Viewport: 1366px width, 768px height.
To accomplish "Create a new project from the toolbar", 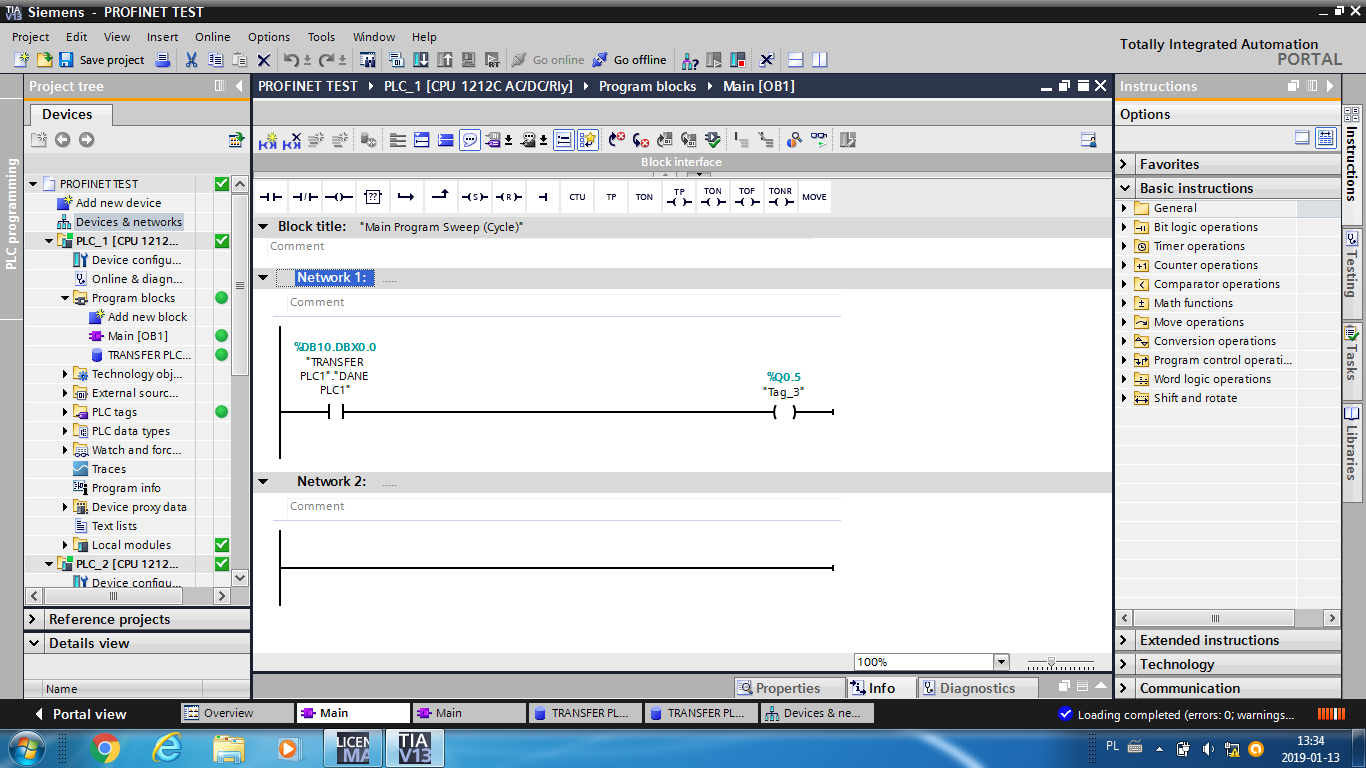I will (22, 60).
